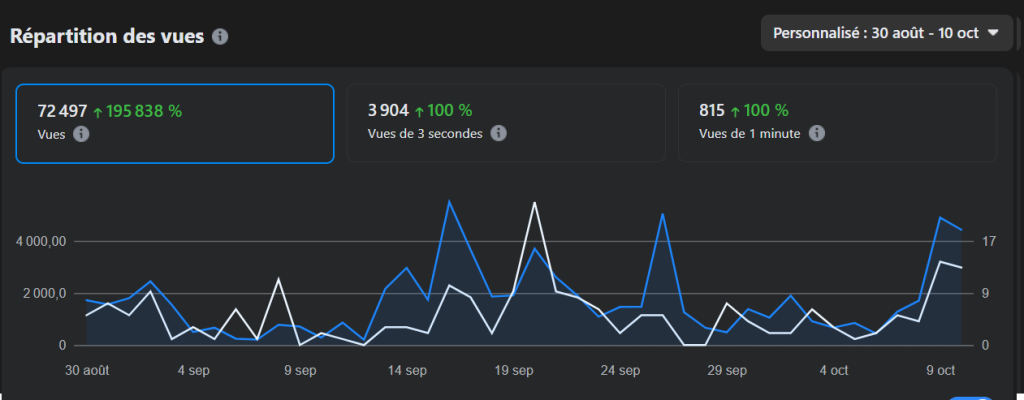Toggle the blue switch at bottom right
1024x400 pixels.
968,398
